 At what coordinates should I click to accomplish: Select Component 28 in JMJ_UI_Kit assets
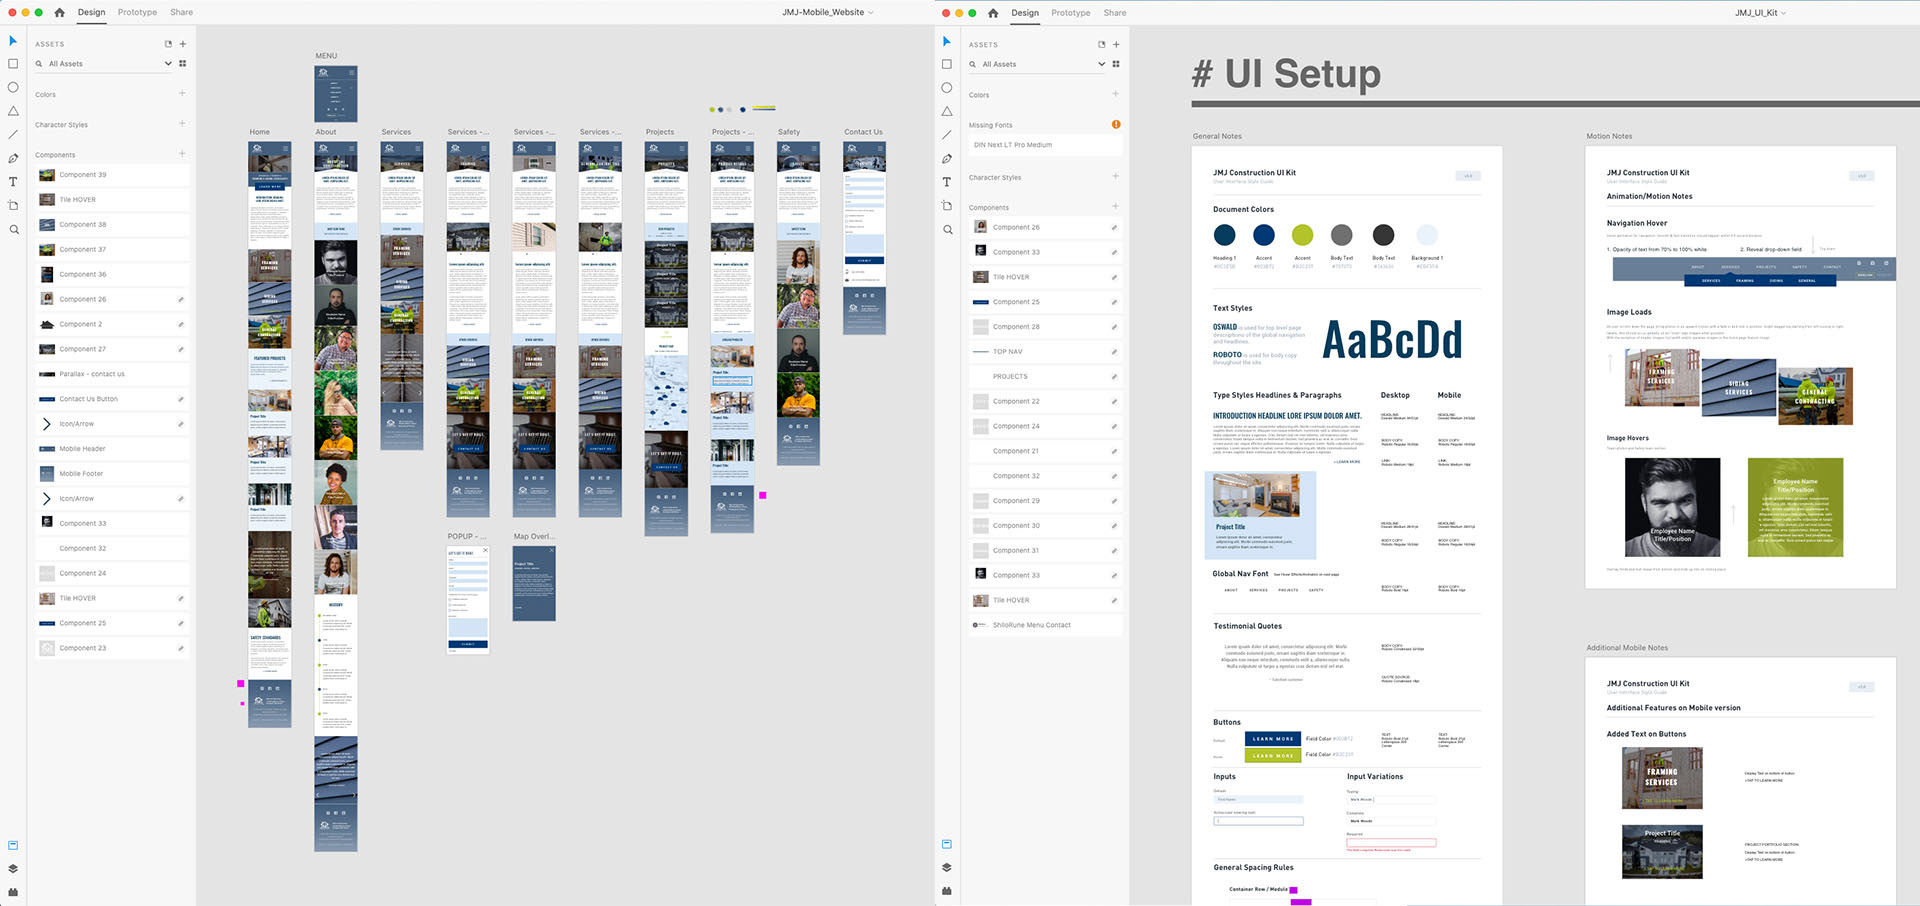pyautogui.click(x=1045, y=327)
